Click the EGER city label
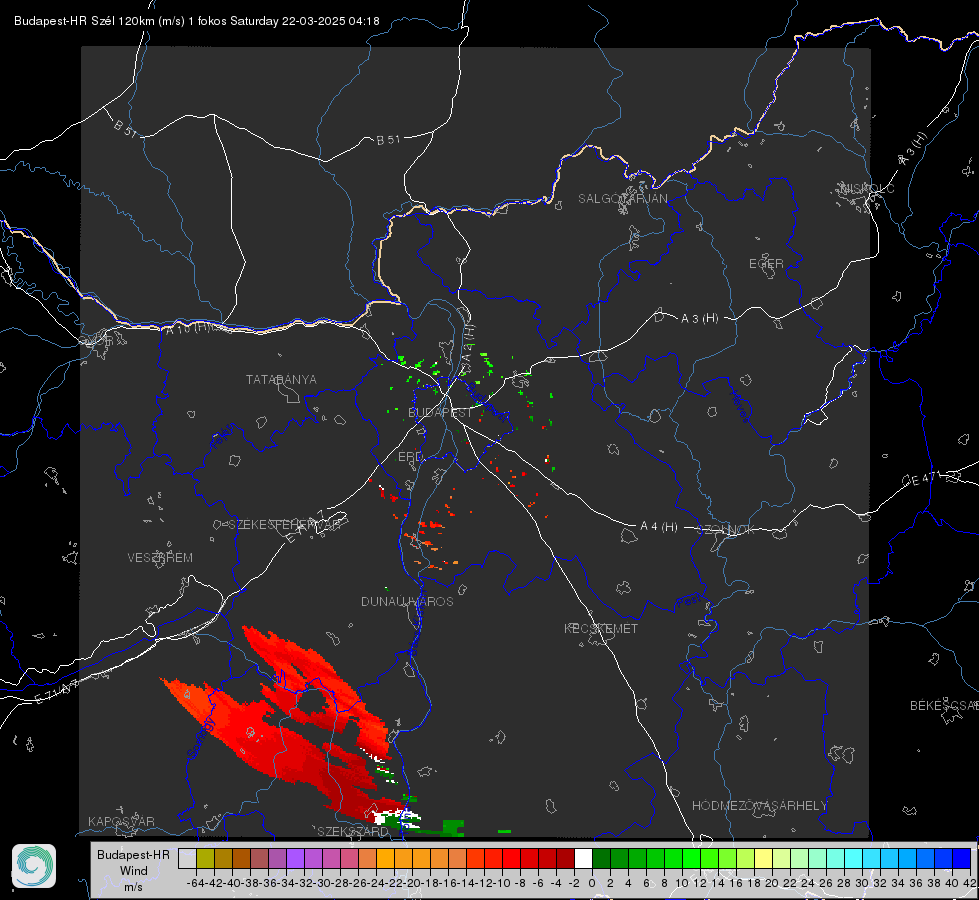979x900 pixels. click(766, 264)
